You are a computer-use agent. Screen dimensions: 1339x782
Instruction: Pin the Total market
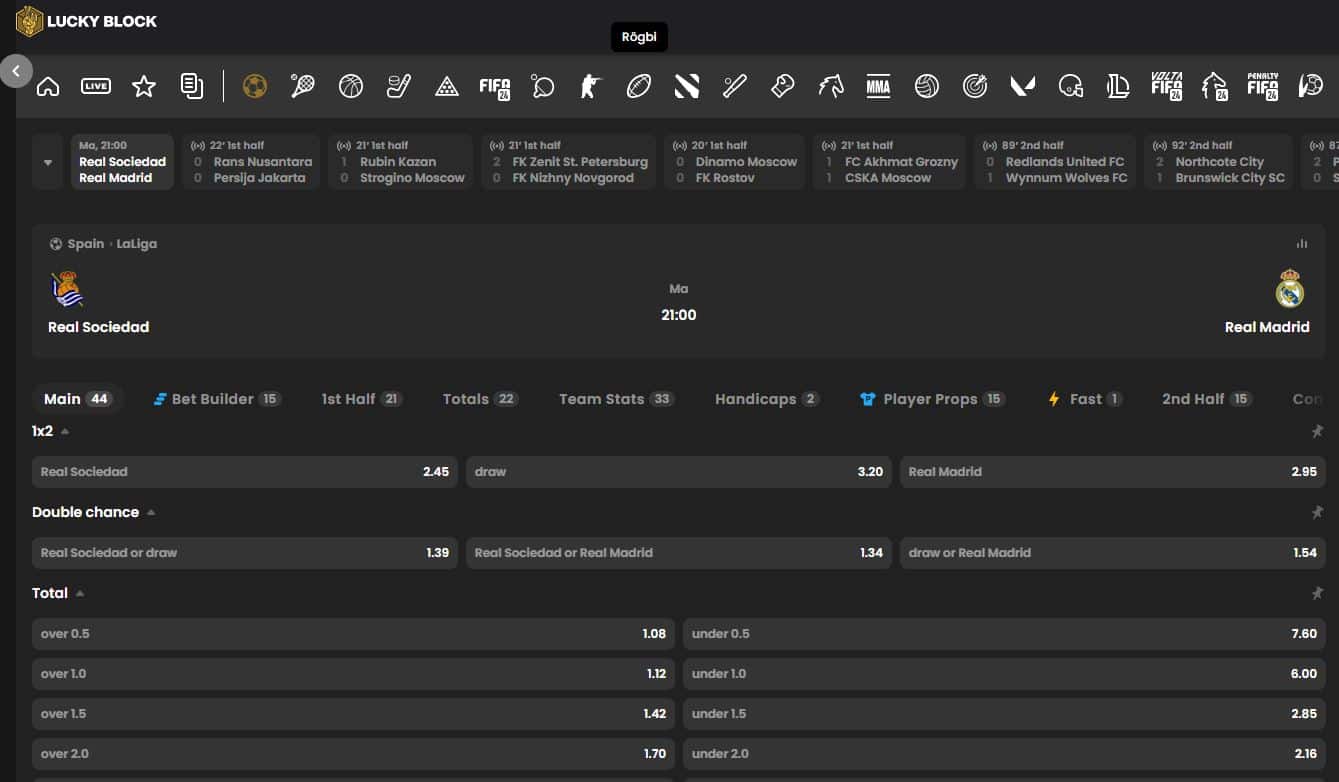[x=1317, y=593]
